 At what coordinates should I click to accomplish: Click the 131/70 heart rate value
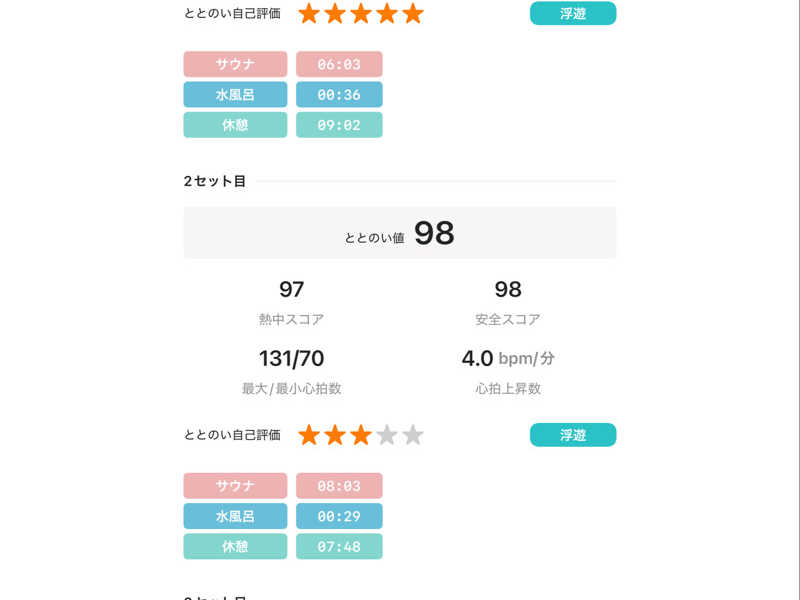pyautogui.click(x=291, y=358)
